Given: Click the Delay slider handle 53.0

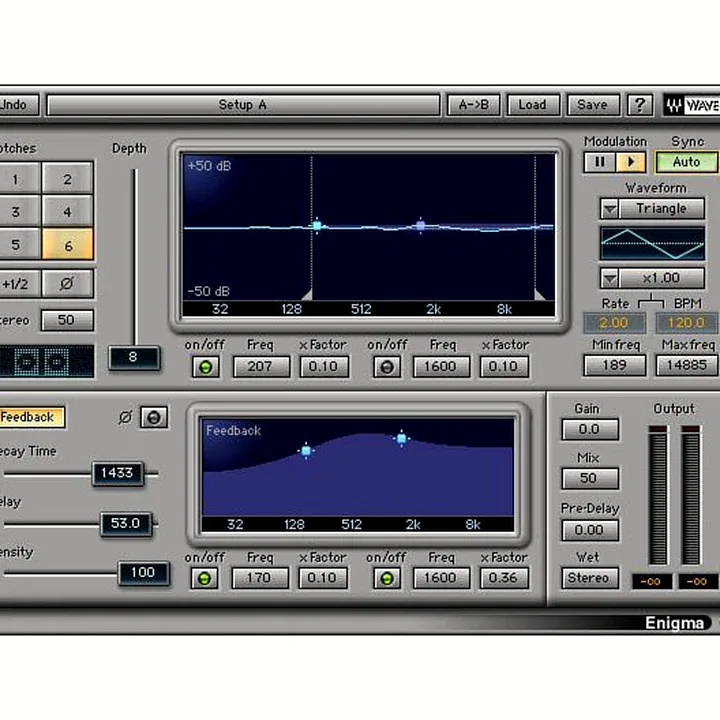Looking at the screenshot, I should coord(126,524).
